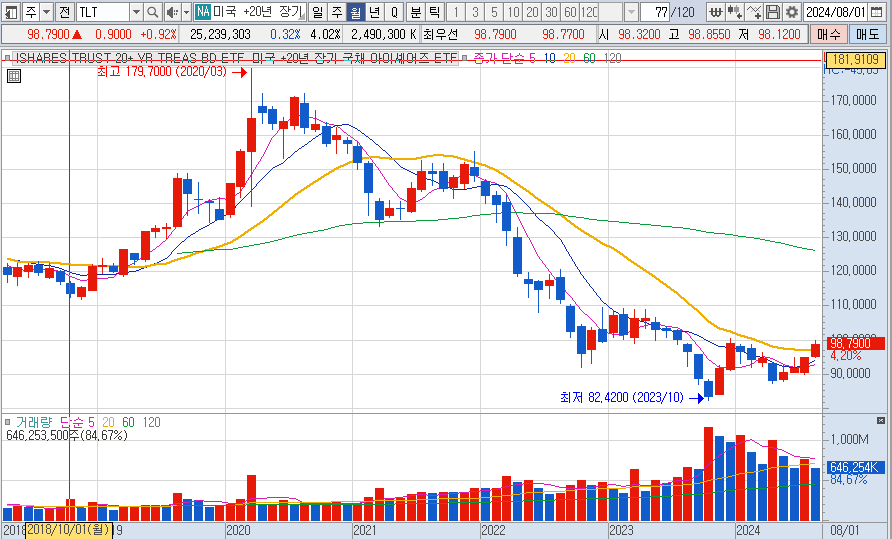Select the Q quarterly period button
Viewport: 892px width, 539px height.
394,12
